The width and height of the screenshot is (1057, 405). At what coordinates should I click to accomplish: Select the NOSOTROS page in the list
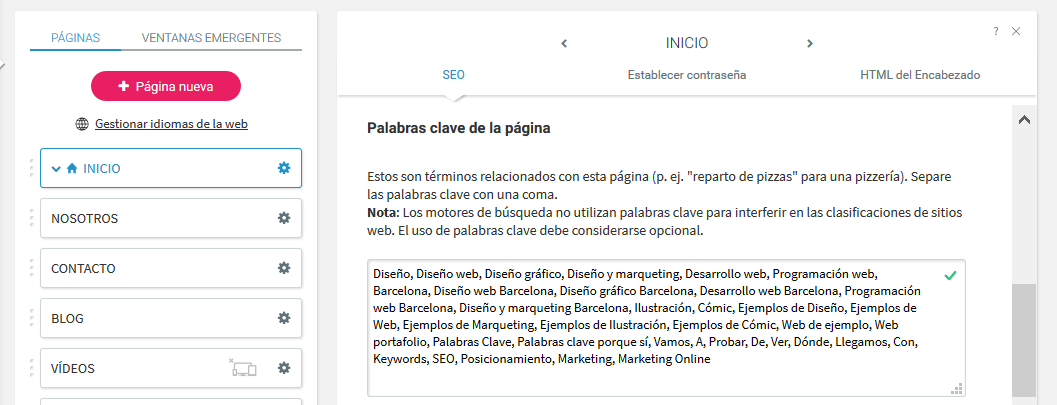(x=150, y=218)
